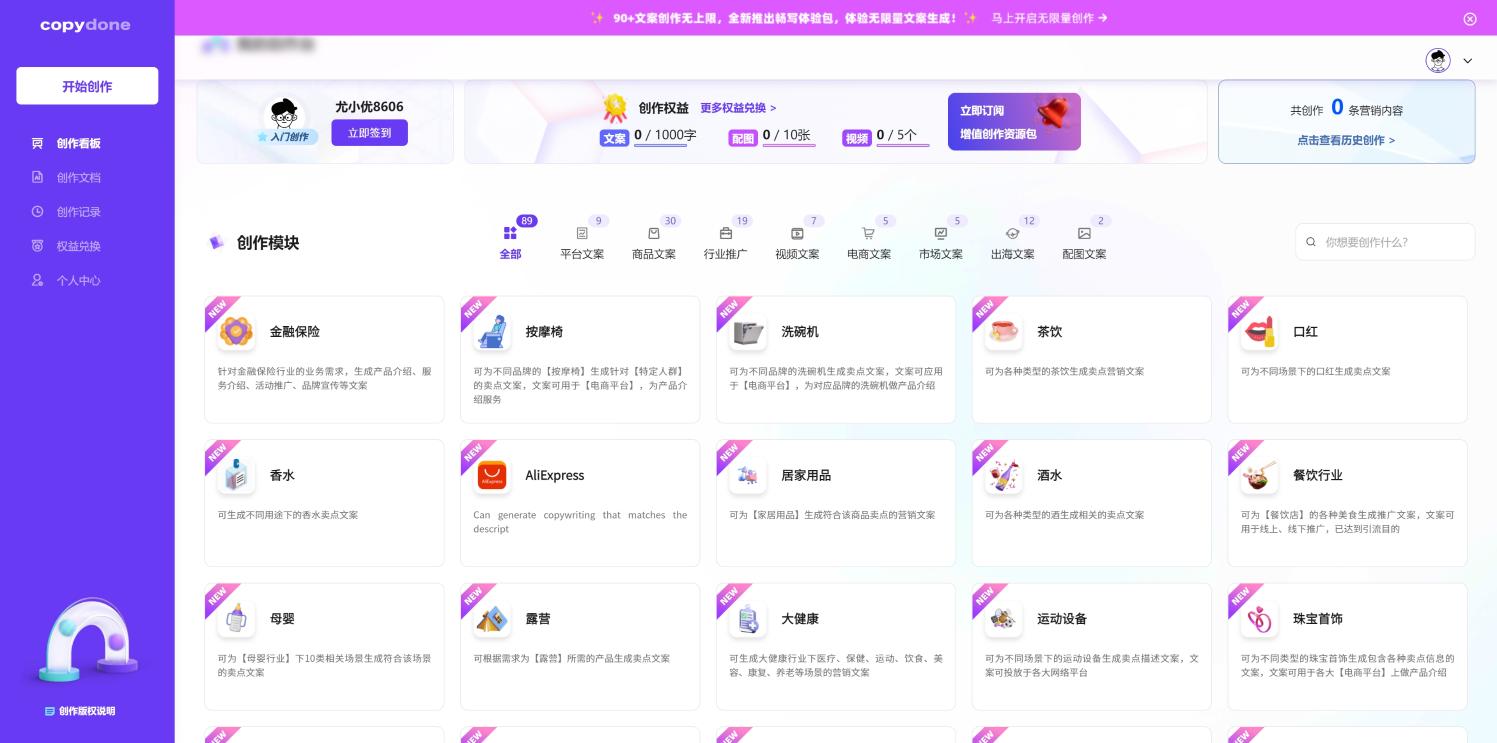Click the 创作版权说明 icon
1497x743 pixels.
pyautogui.click(x=50, y=711)
